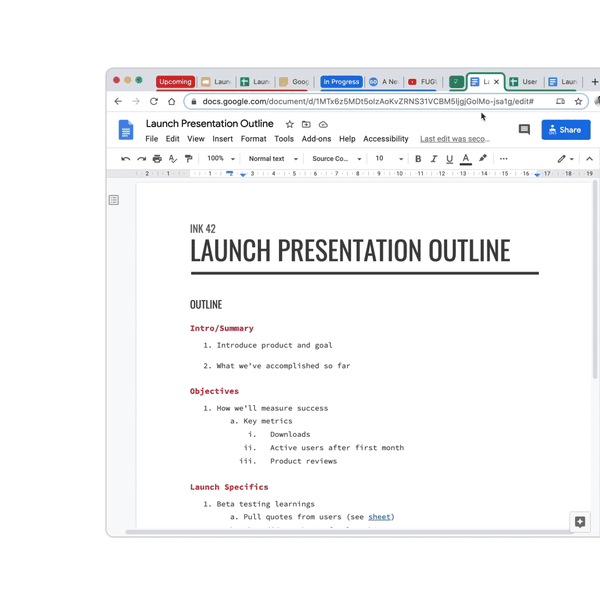Click the Explore button at bottom right
This screenshot has height=600, width=600.
[x=580, y=522]
